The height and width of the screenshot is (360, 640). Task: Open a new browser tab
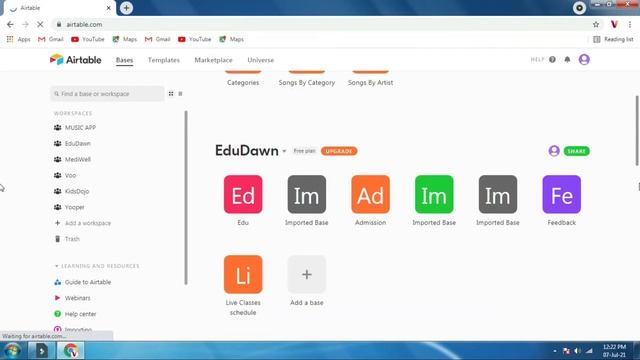tap(127, 8)
